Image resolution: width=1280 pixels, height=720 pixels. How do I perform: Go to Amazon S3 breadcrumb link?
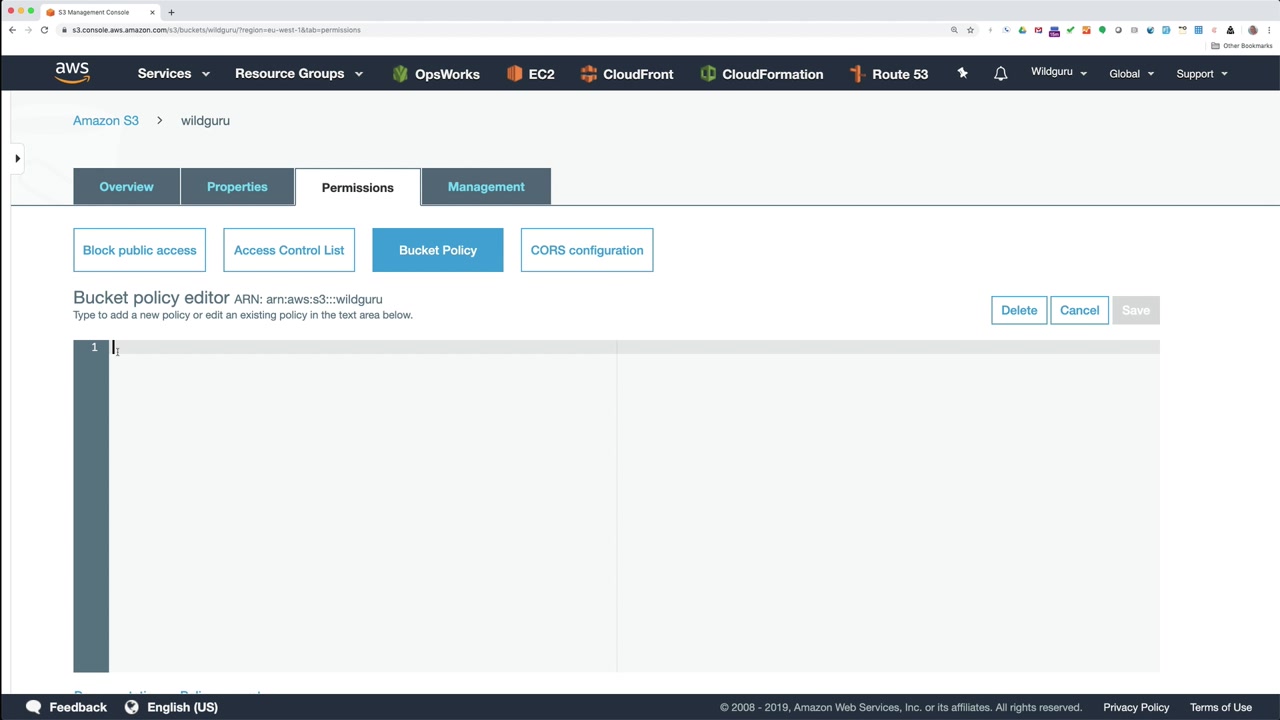[x=106, y=120]
